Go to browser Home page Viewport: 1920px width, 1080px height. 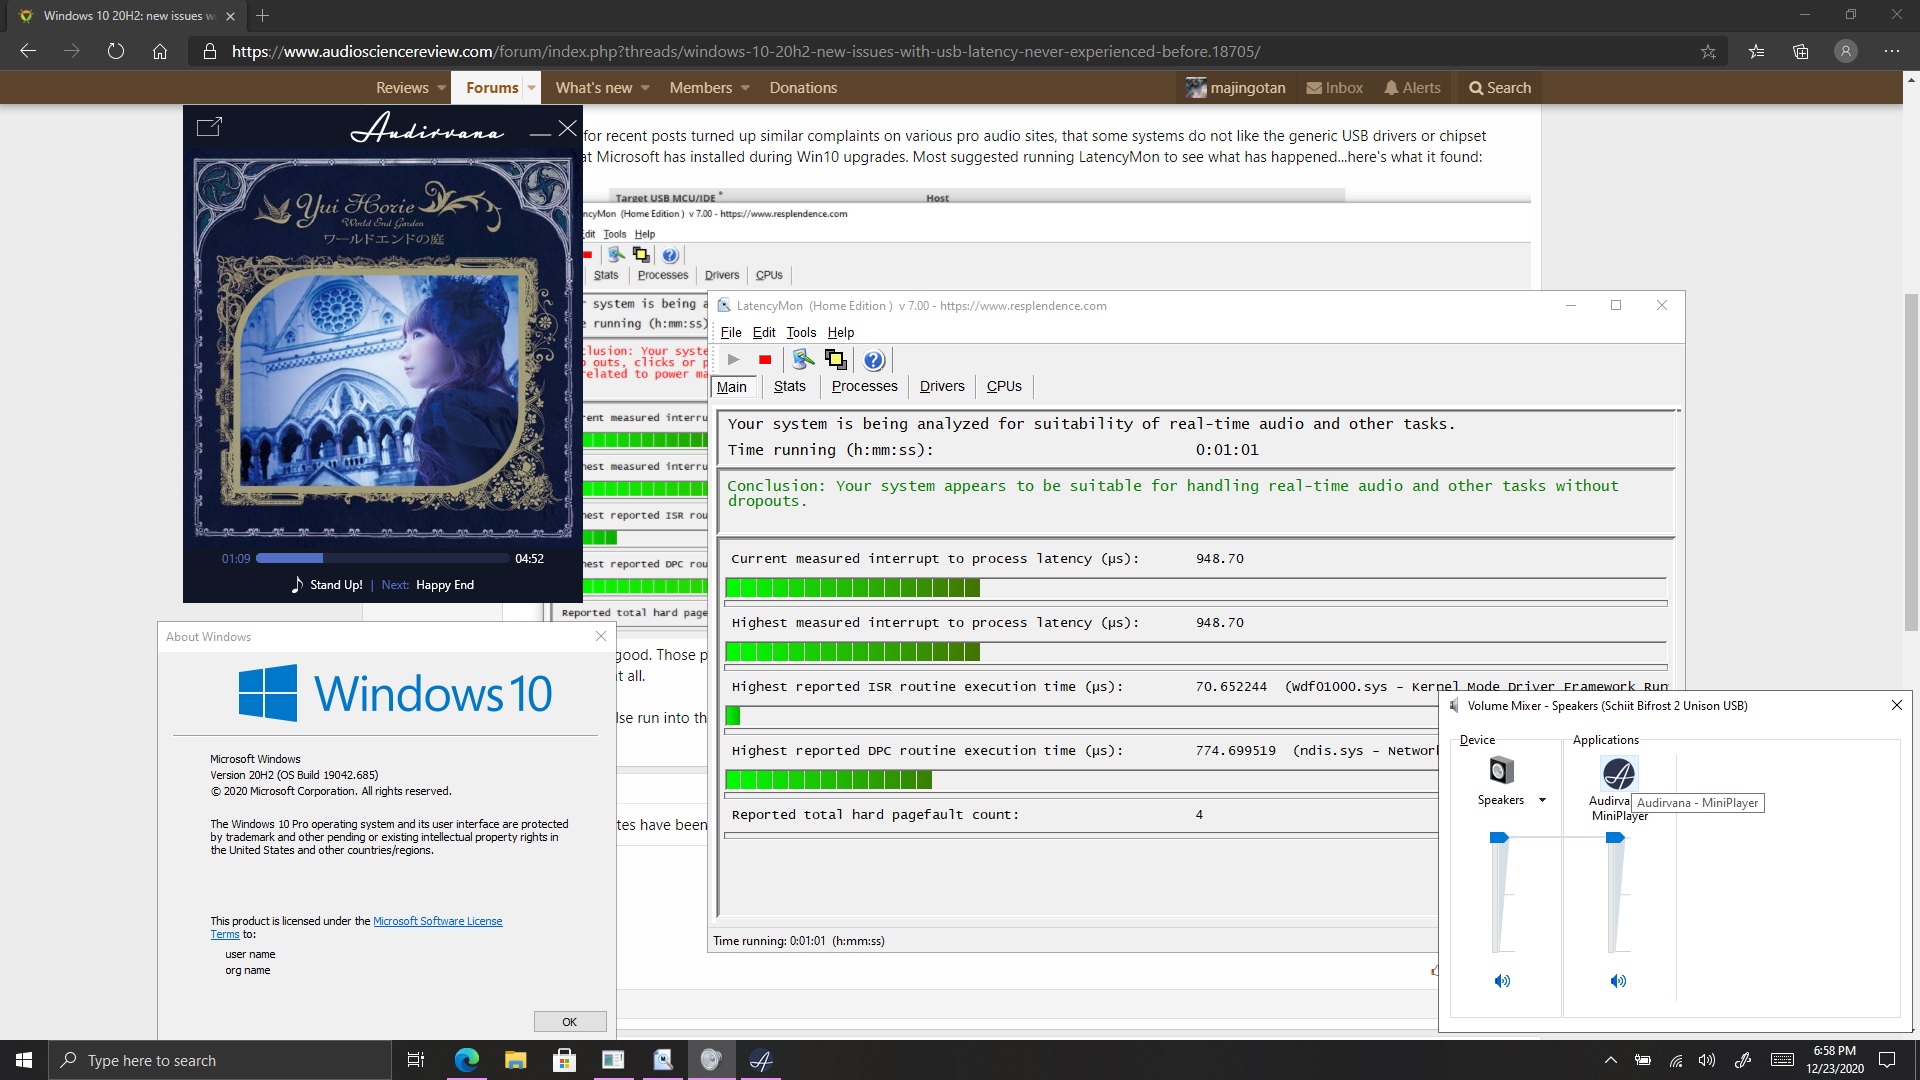160,51
